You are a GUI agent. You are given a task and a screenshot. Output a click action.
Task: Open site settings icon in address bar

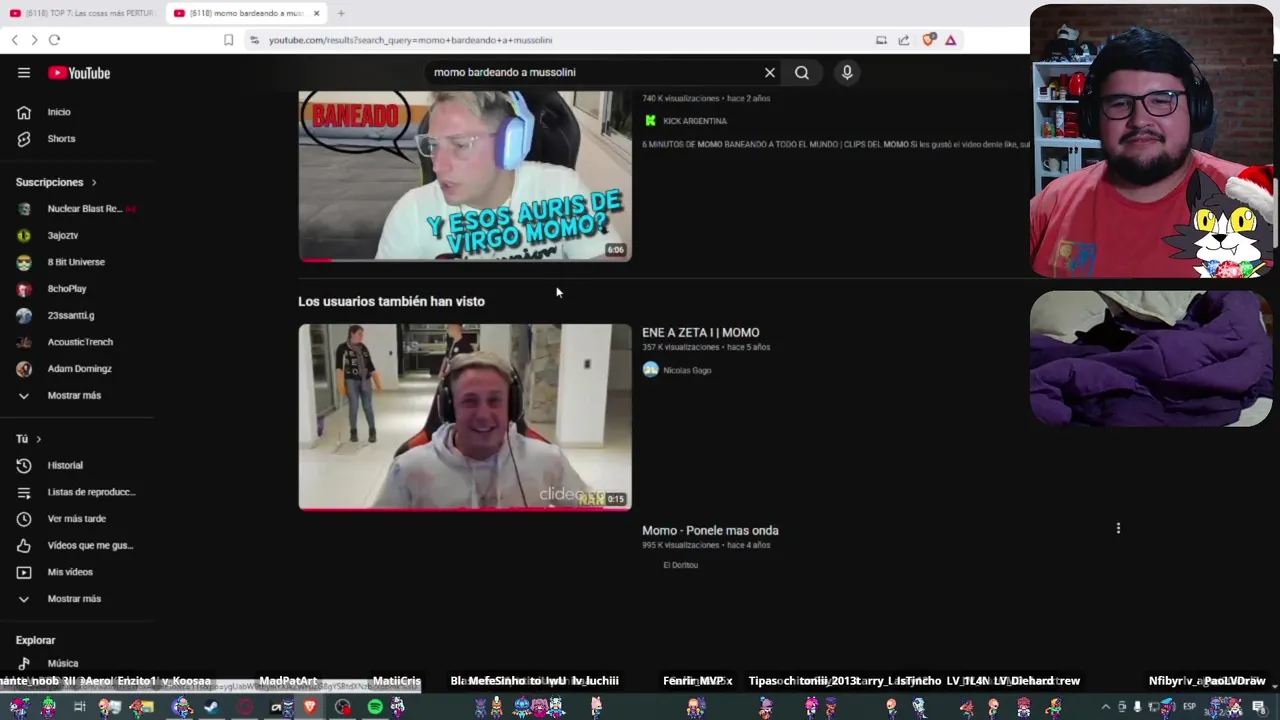(254, 40)
